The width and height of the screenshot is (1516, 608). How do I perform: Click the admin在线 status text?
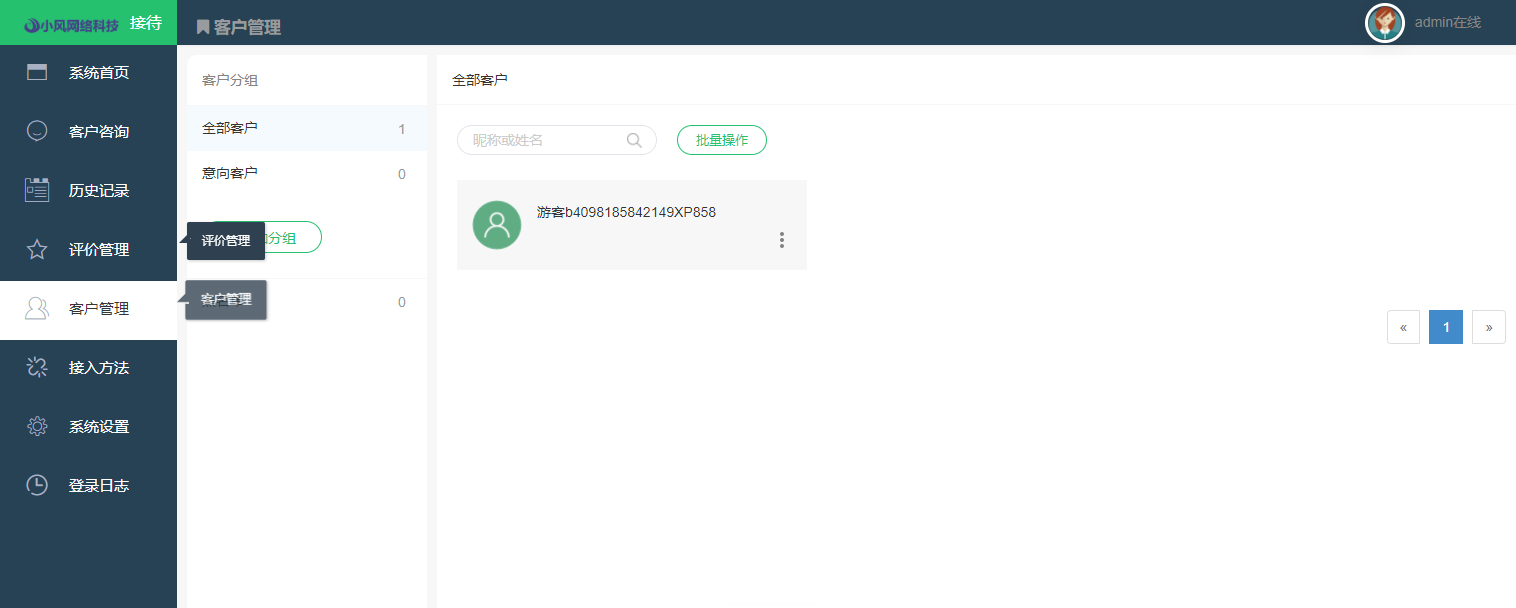point(1448,22)
